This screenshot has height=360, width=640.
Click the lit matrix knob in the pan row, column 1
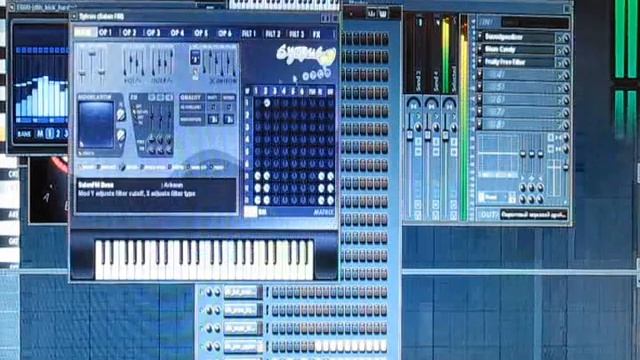(258, 176)
